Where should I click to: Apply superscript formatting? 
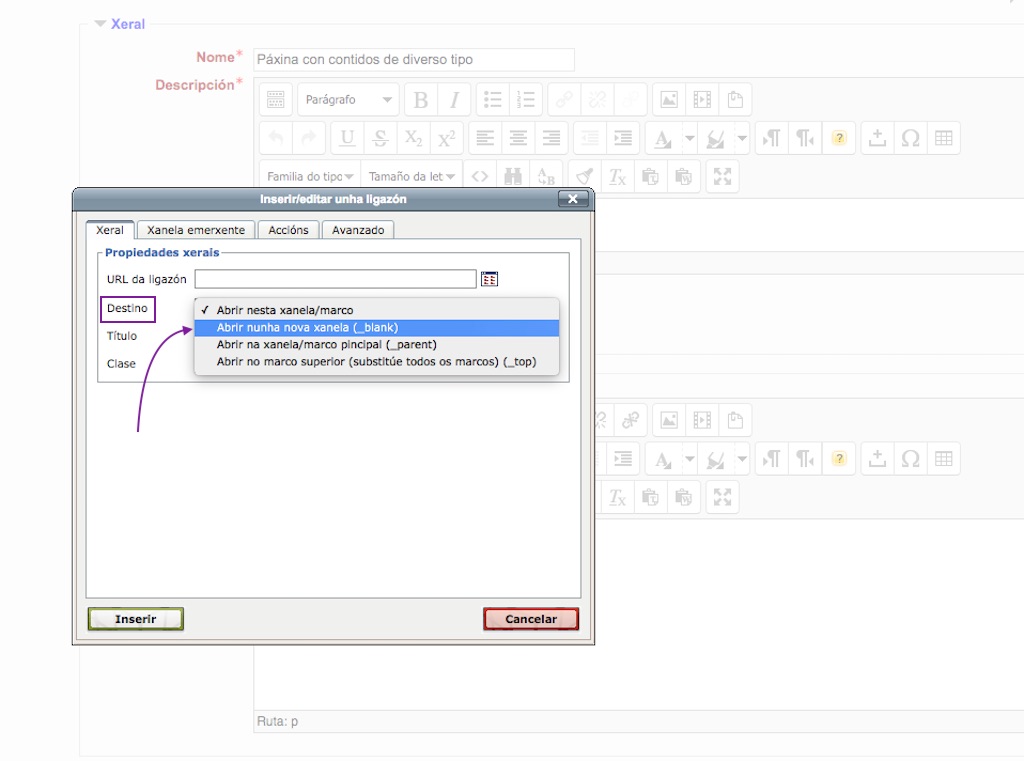click(446, 139)
